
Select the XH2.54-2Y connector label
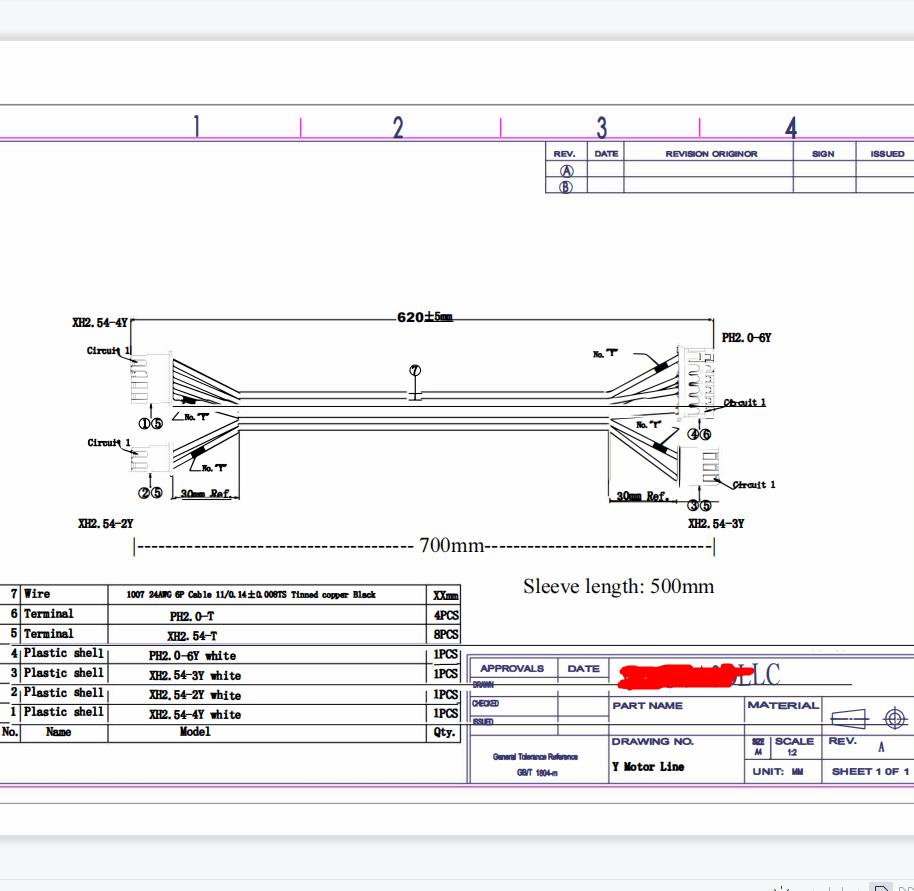coord(105,523)
